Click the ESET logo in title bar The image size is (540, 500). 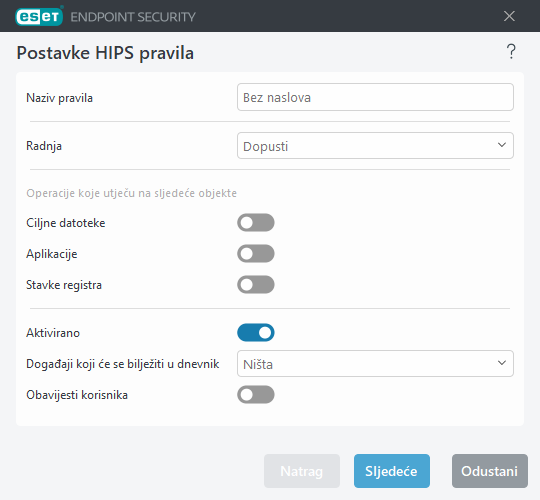39,16
